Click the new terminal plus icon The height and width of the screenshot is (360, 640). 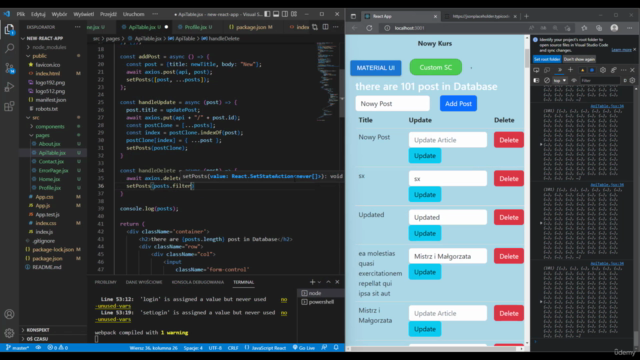(312, 282)
